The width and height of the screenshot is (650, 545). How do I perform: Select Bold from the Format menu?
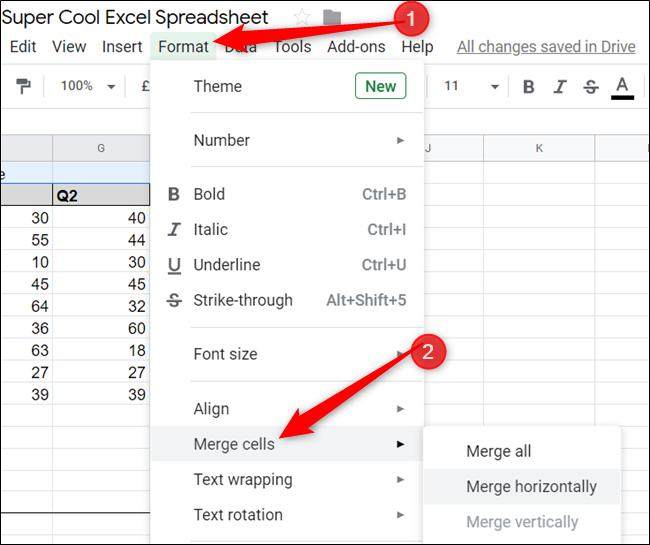[x=287, y=194]
